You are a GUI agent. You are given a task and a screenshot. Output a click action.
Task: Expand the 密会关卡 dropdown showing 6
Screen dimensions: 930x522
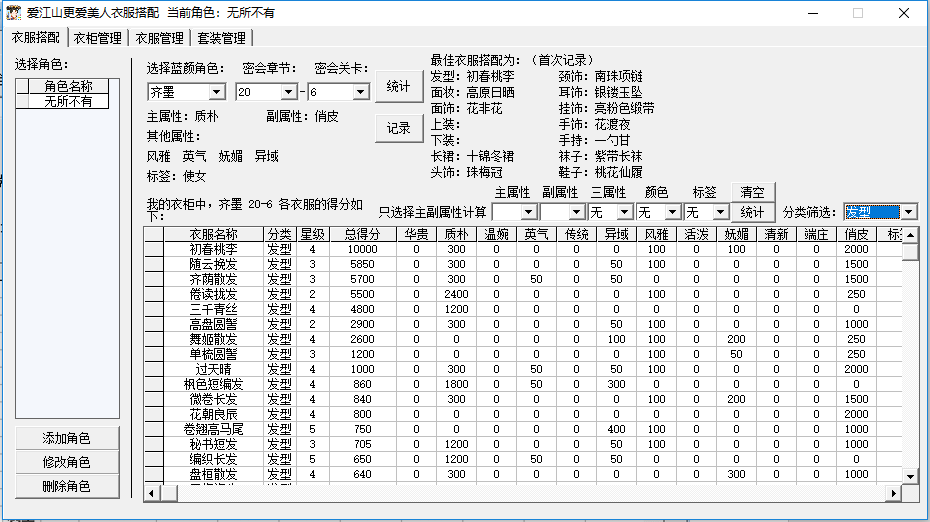360,92
